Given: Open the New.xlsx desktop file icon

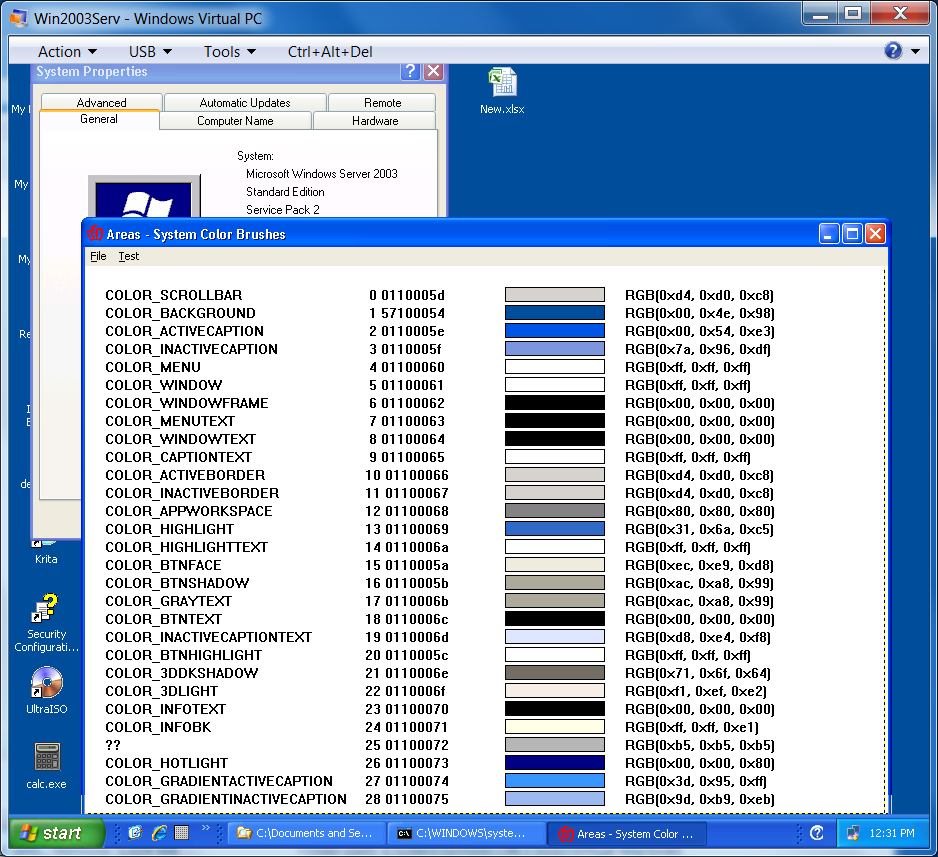Looking at the screenshot, I should (x=502, y=91).
